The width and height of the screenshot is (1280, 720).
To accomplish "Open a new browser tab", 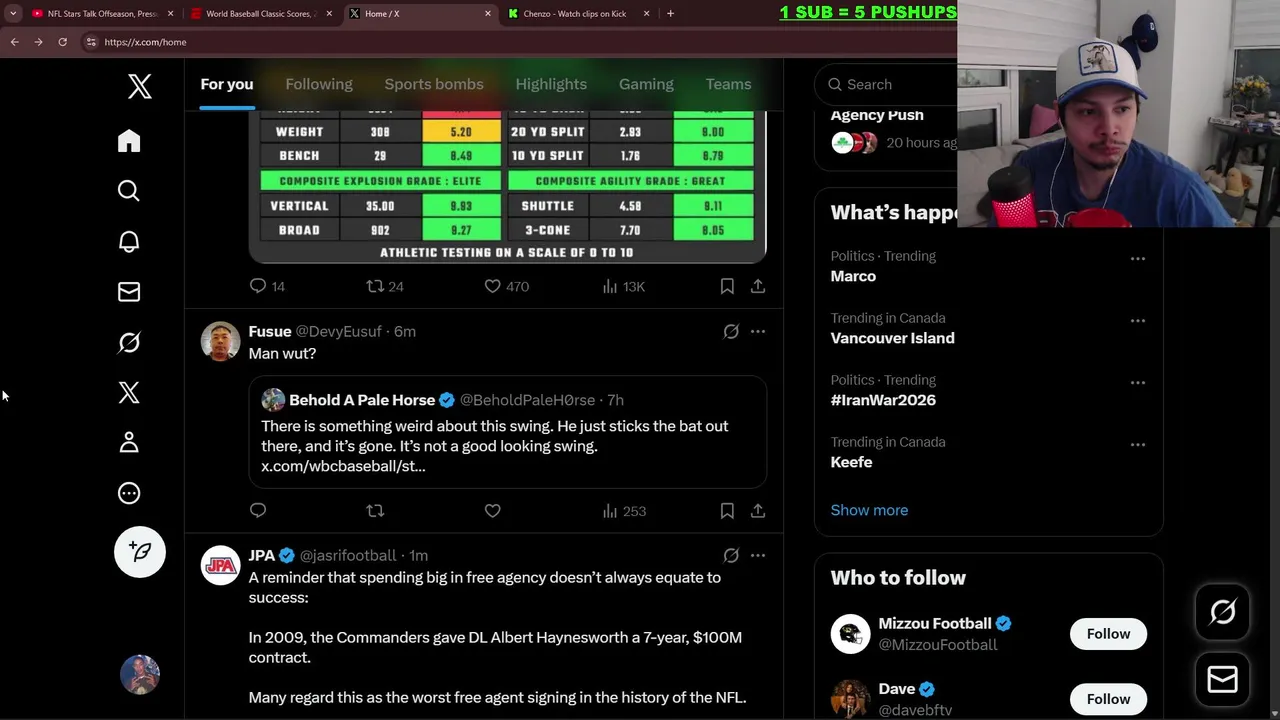I will click(670, 14).
